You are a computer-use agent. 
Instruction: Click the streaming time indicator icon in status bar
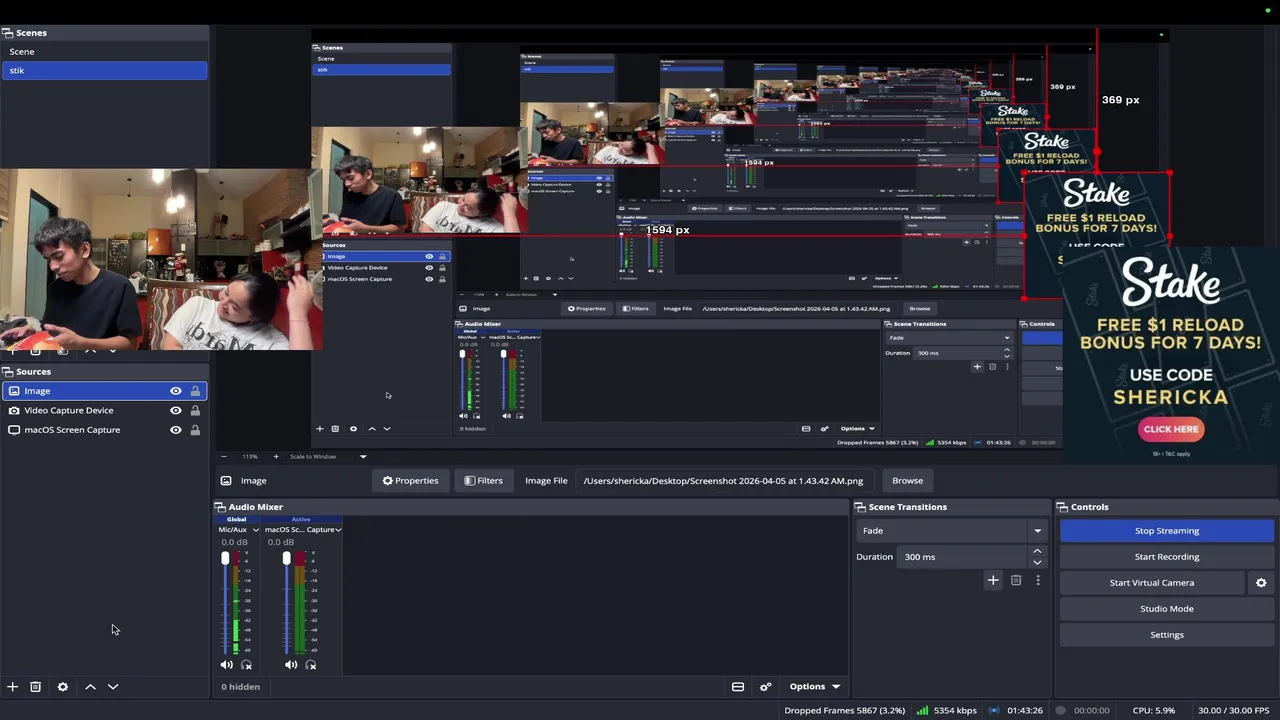point(995,711)
